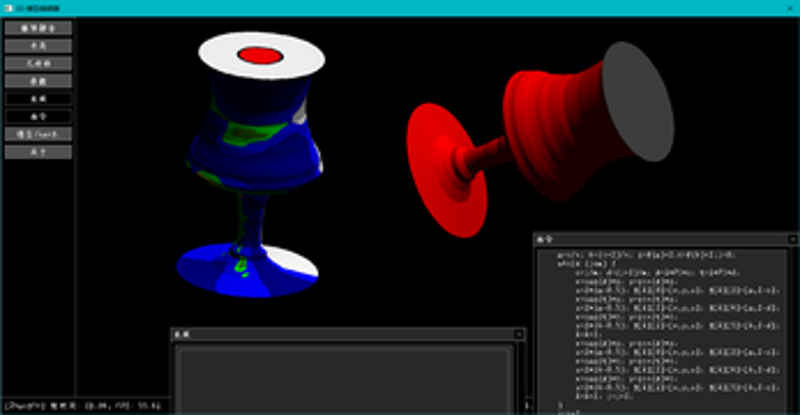Toggle the sixth sidebar button, the lower black one
The image size is (800, 415).
point(38,116)
